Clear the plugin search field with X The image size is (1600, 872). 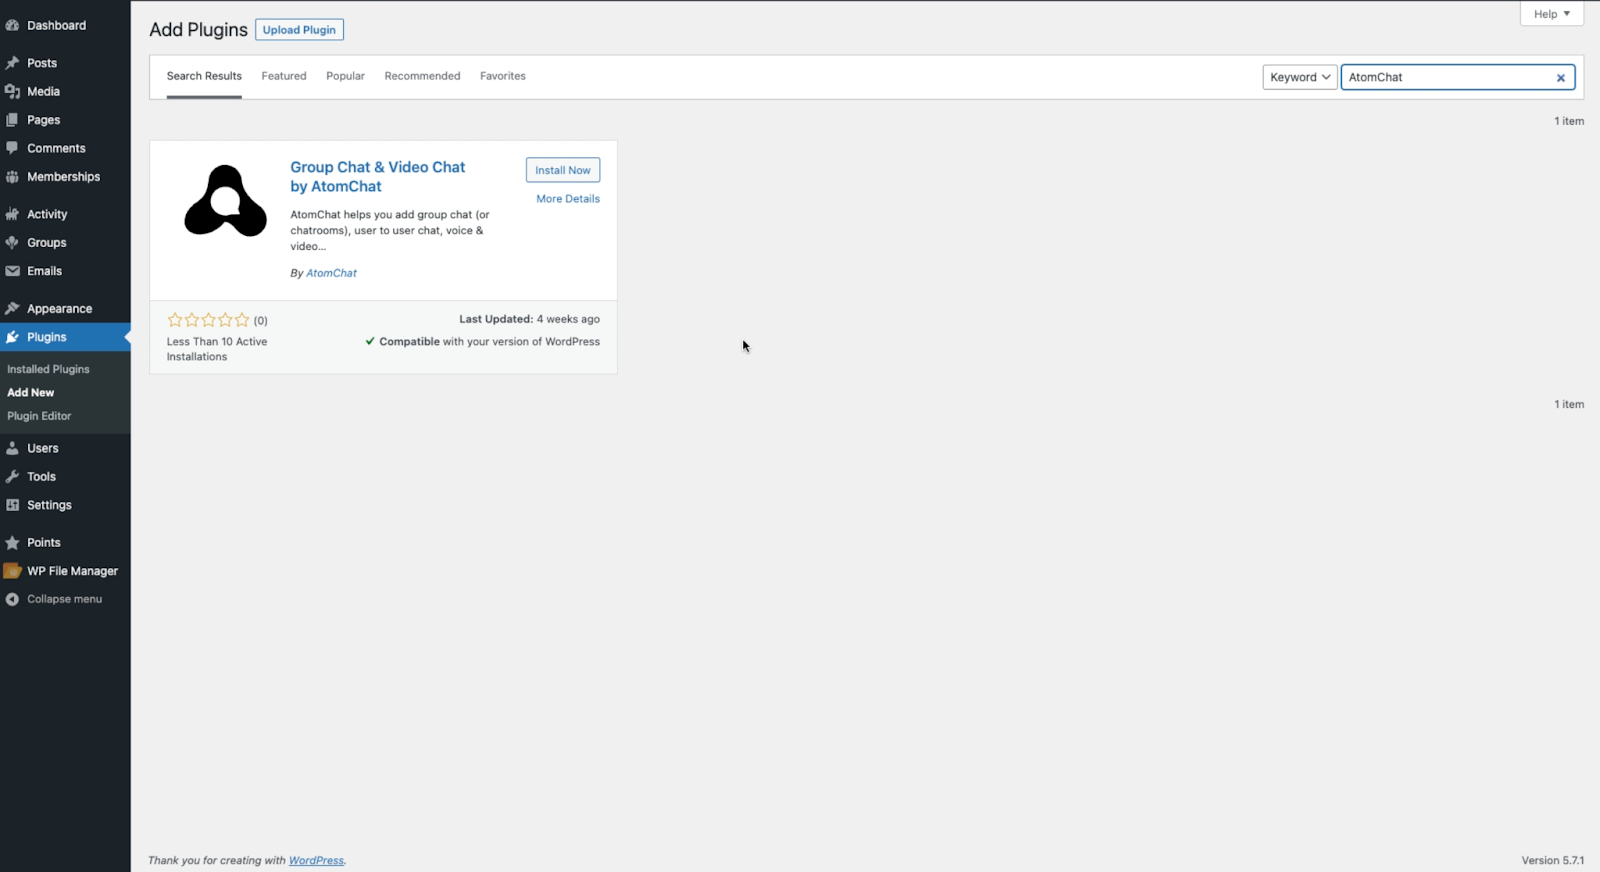pyautogui.click(x=1560, y=78)
